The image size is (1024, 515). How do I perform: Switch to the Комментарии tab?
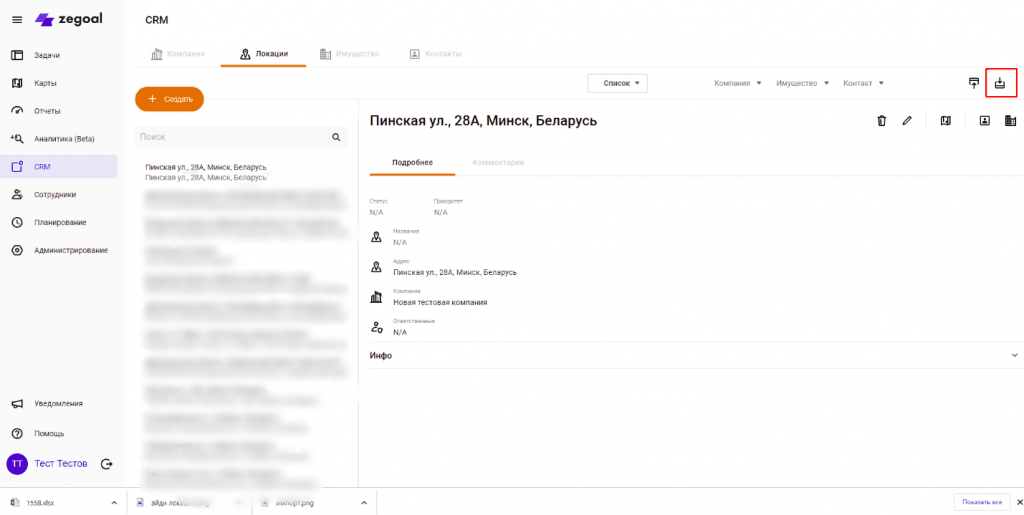(498, 162)
